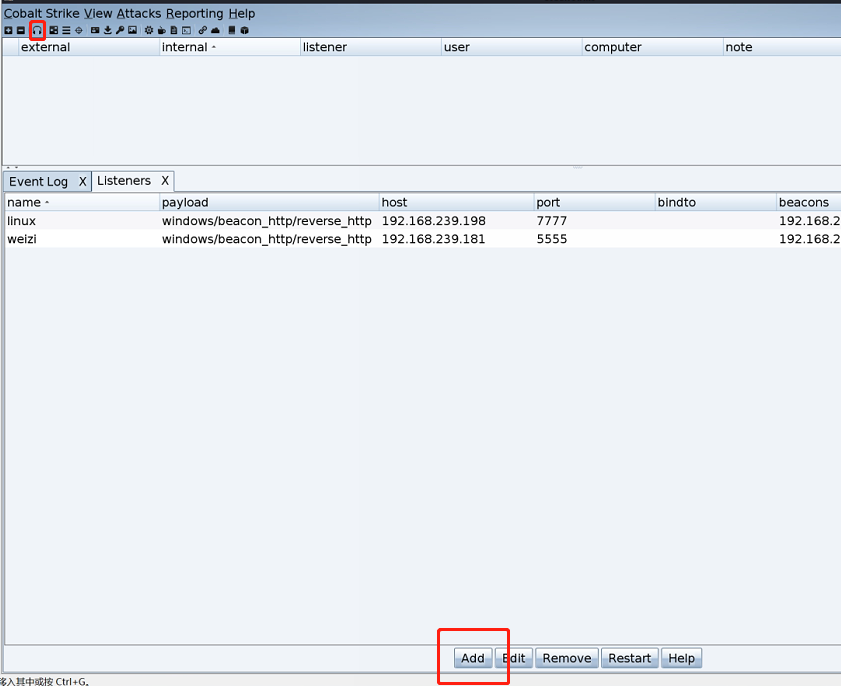Switch to the Event Log tab
The width and height of the screenshot is (841, 686).
[x=38, y=181]
